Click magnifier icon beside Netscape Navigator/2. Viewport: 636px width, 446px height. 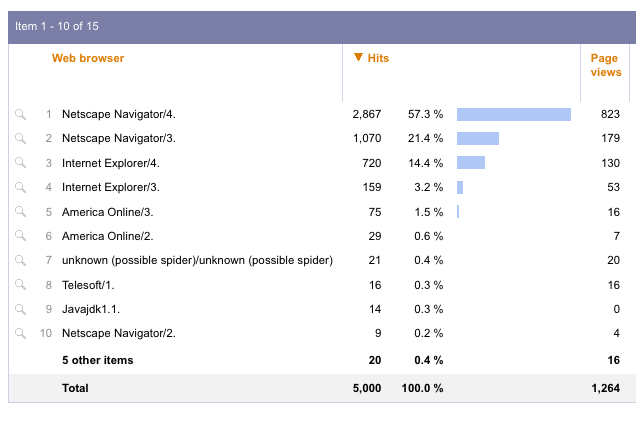coord(20,334)
